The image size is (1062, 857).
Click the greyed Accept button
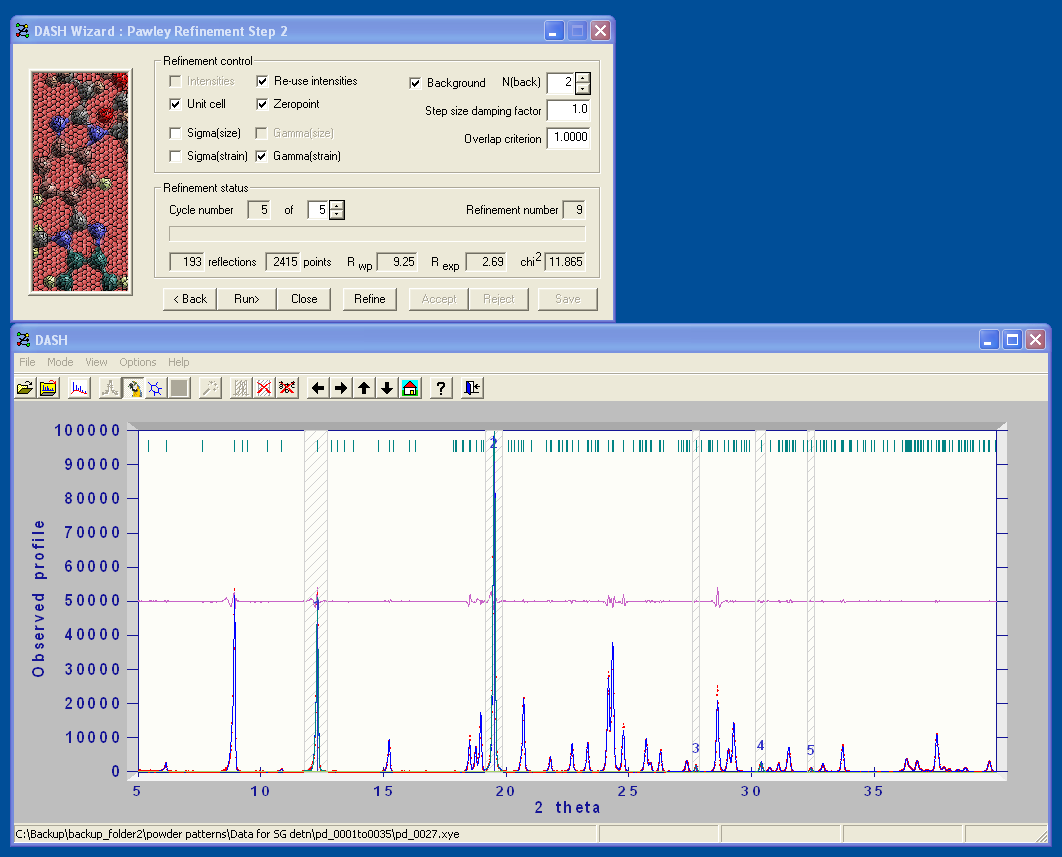click(x=439, y=299)
